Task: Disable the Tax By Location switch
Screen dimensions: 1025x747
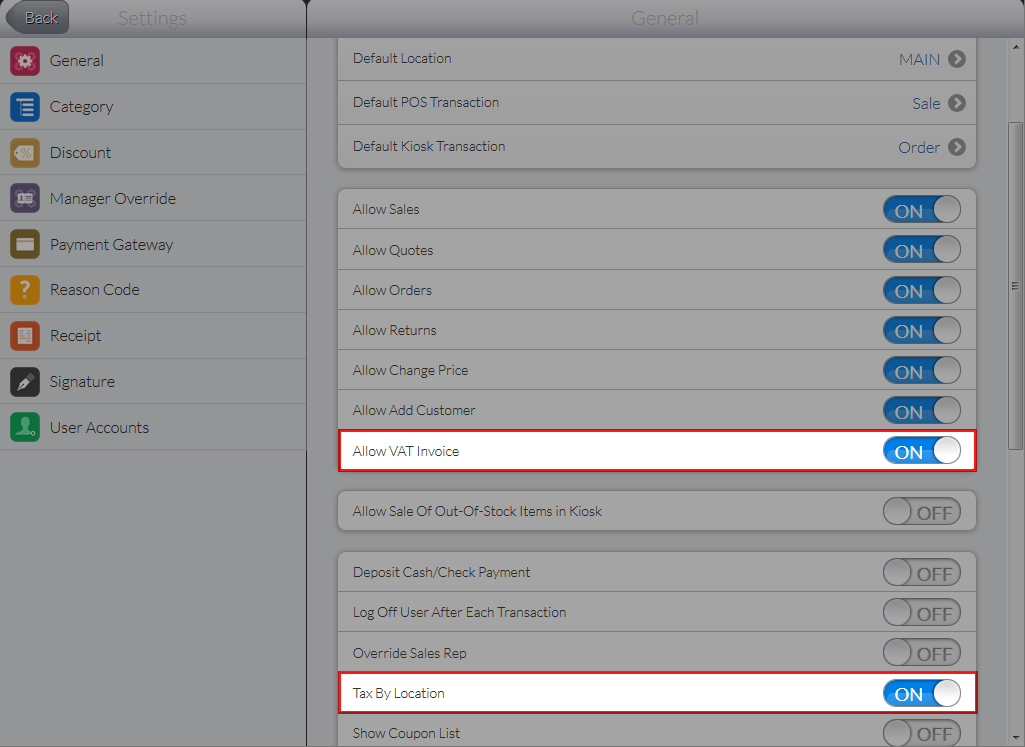Action: (x=921, y=694)
